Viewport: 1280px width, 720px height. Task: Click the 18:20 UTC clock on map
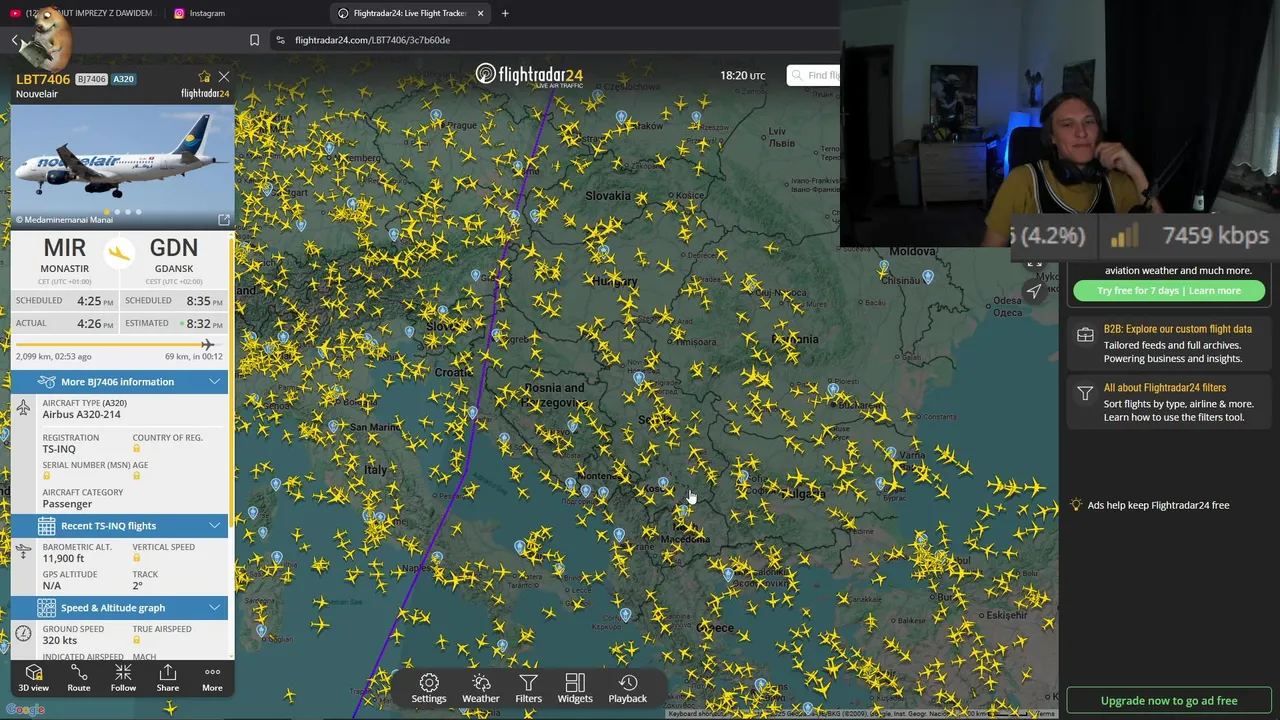tap(743, 75)
